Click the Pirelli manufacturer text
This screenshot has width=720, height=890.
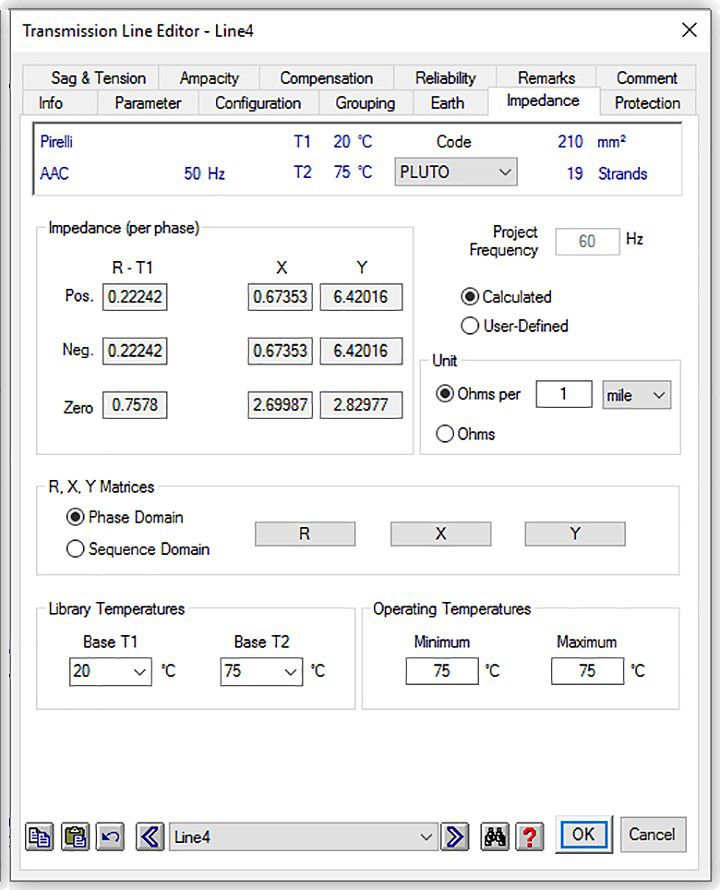pos(56,141)
